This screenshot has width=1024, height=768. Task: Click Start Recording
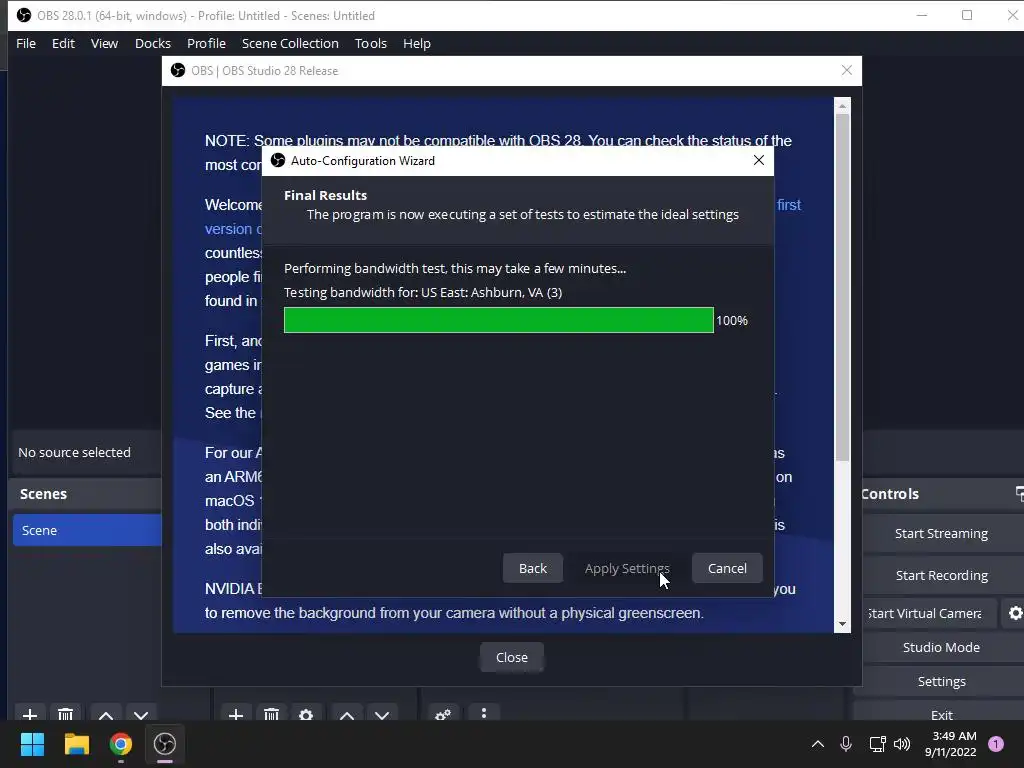[941, 575]
